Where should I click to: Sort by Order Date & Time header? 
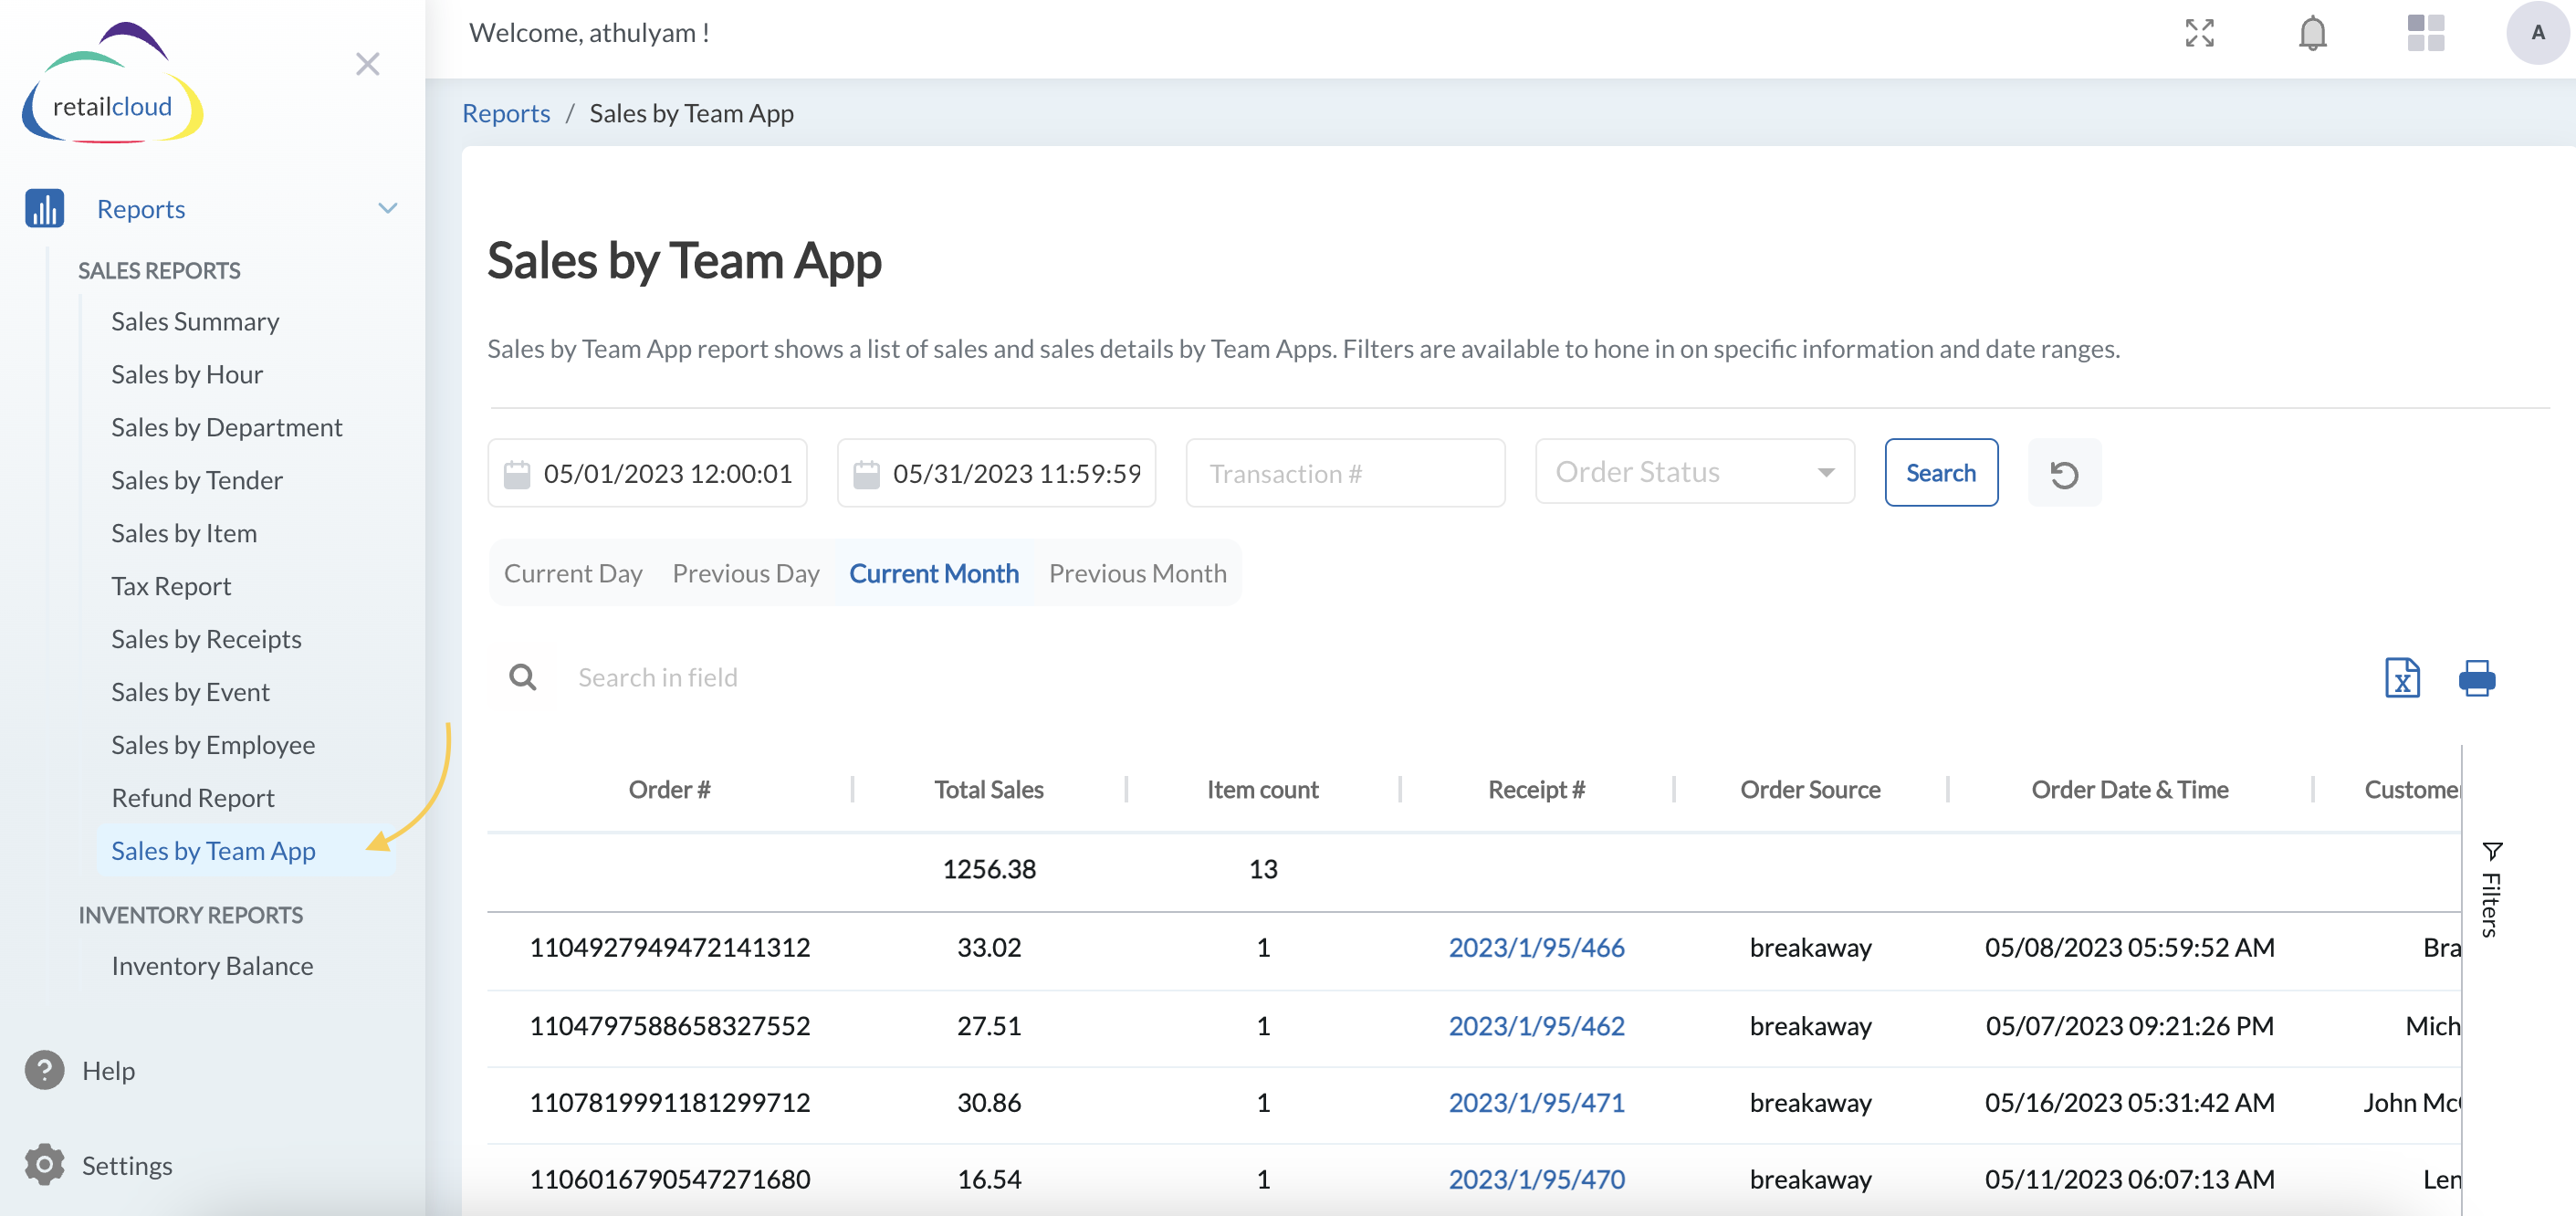click(2129, 790)
